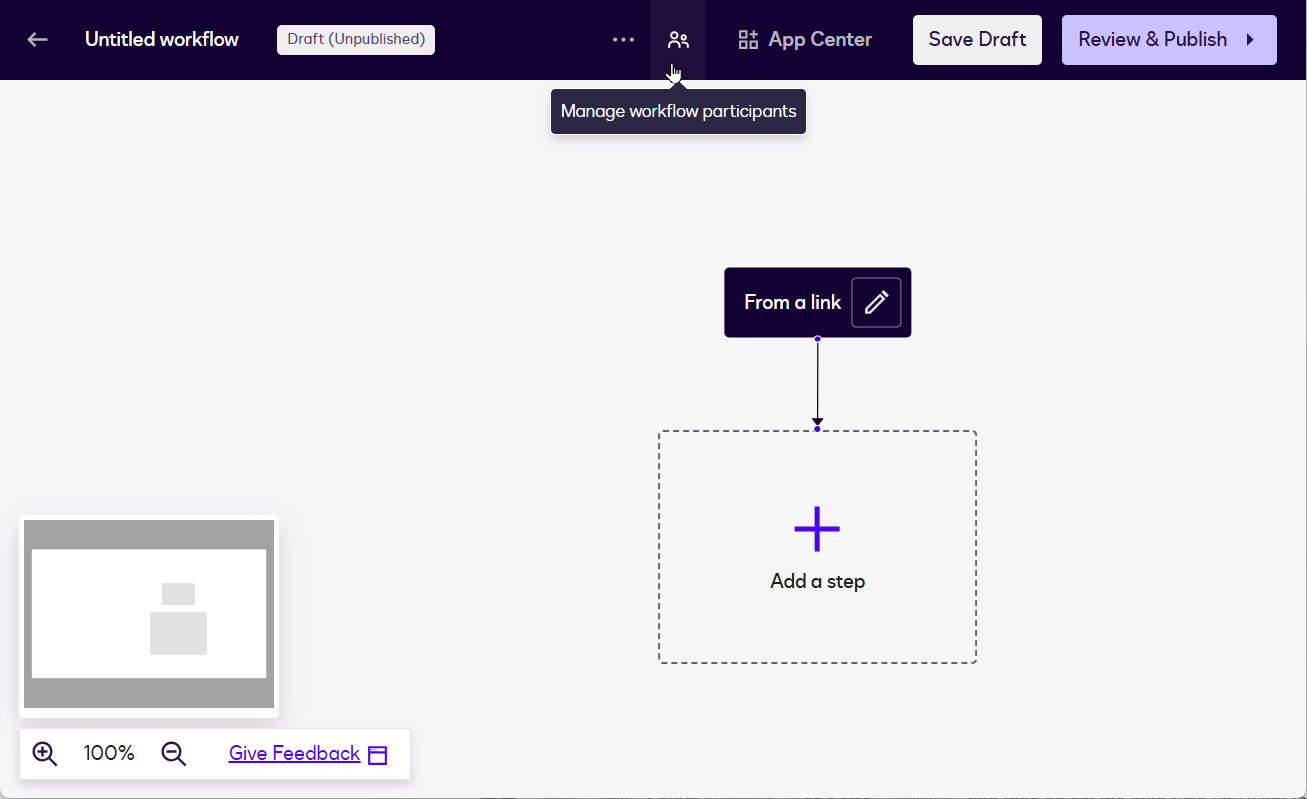Open the more options menu

tap(623, 40)
